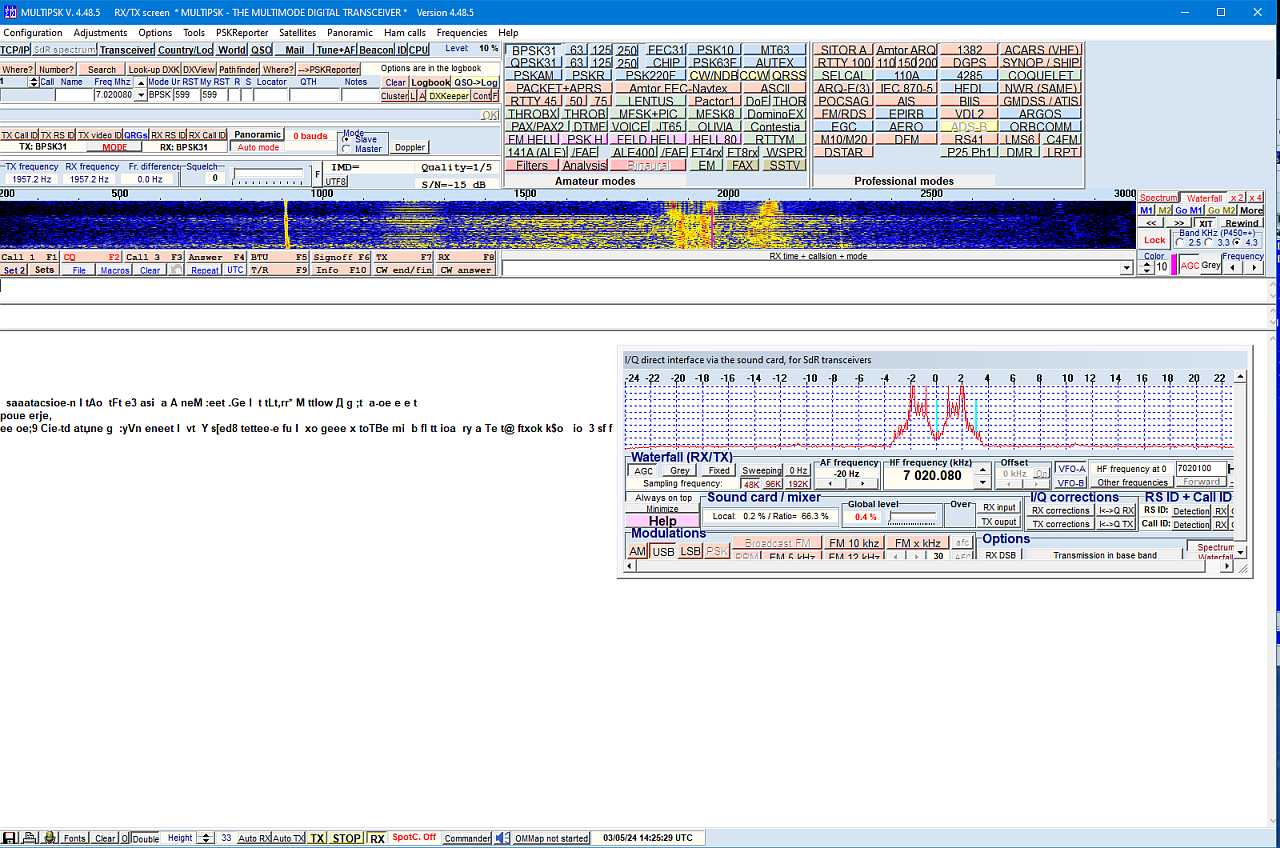Toggle waterfall AGC next to Grey
This screenshot has height=848, width=1280.
pos(1190,265)
